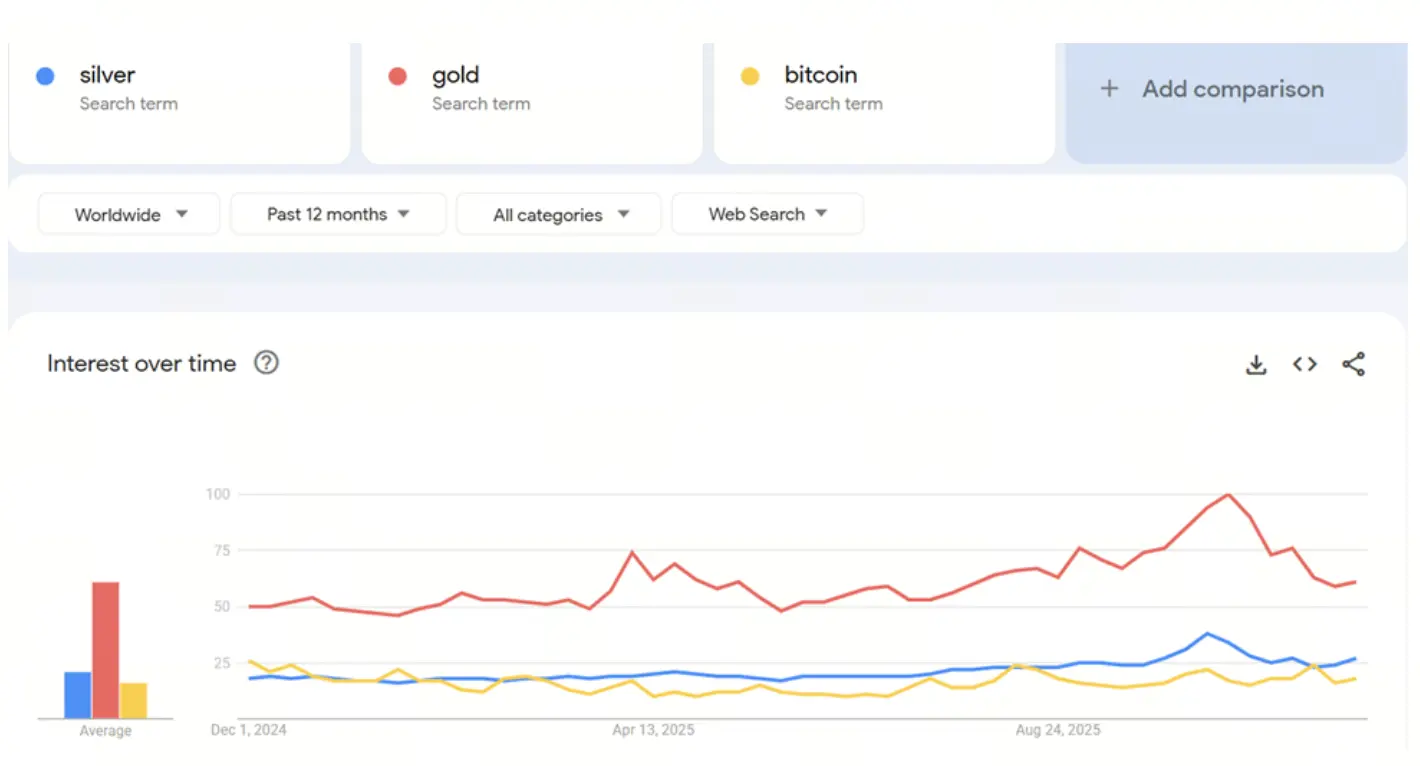Open the All categories dropdown
The width and height of the screenshot is (1420, 766).
pos(558,213)
